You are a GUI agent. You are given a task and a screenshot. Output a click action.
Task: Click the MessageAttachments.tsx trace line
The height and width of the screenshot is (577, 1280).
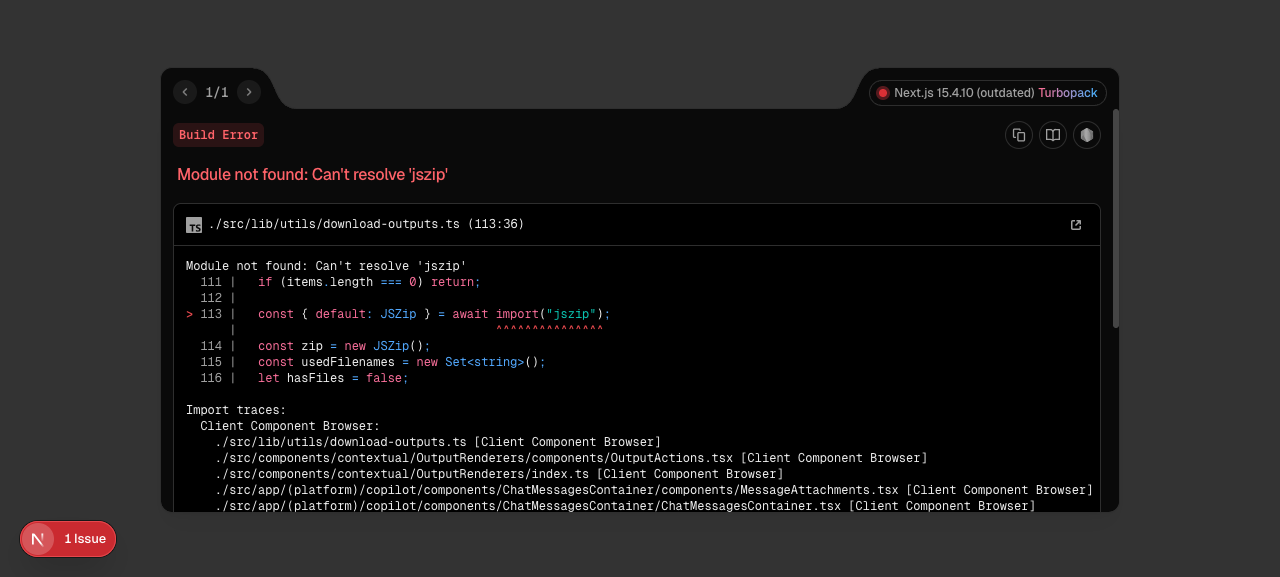tap(654, 490)
